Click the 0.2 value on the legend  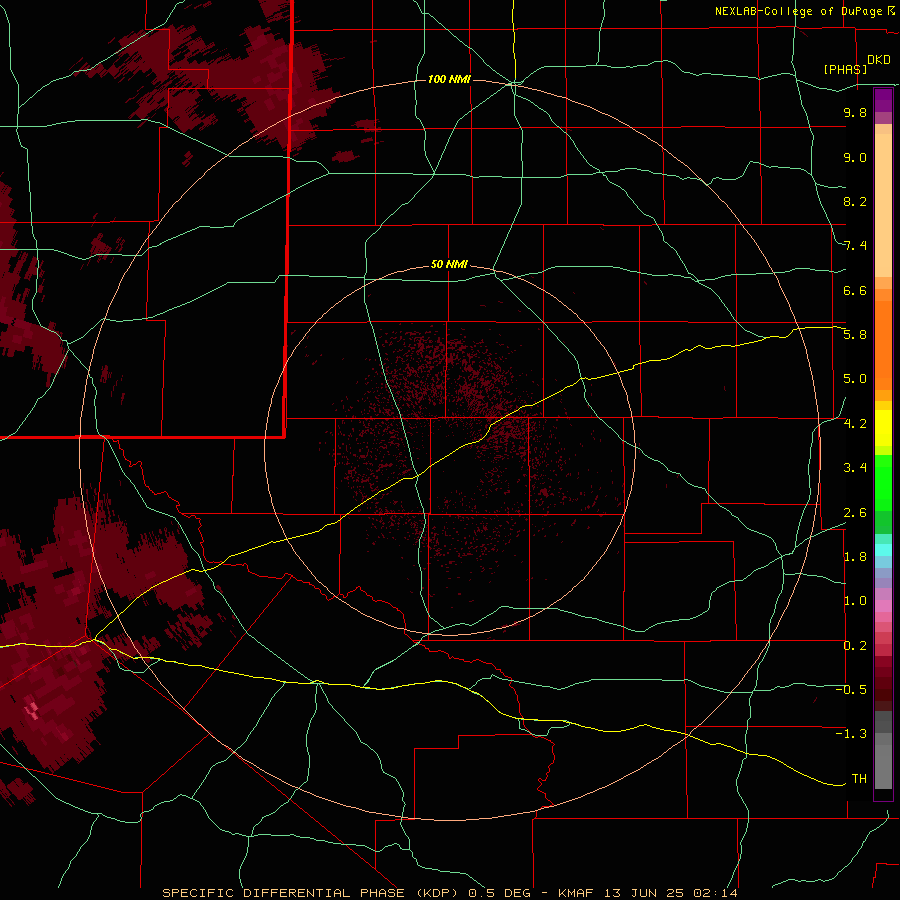pos(855,646)
